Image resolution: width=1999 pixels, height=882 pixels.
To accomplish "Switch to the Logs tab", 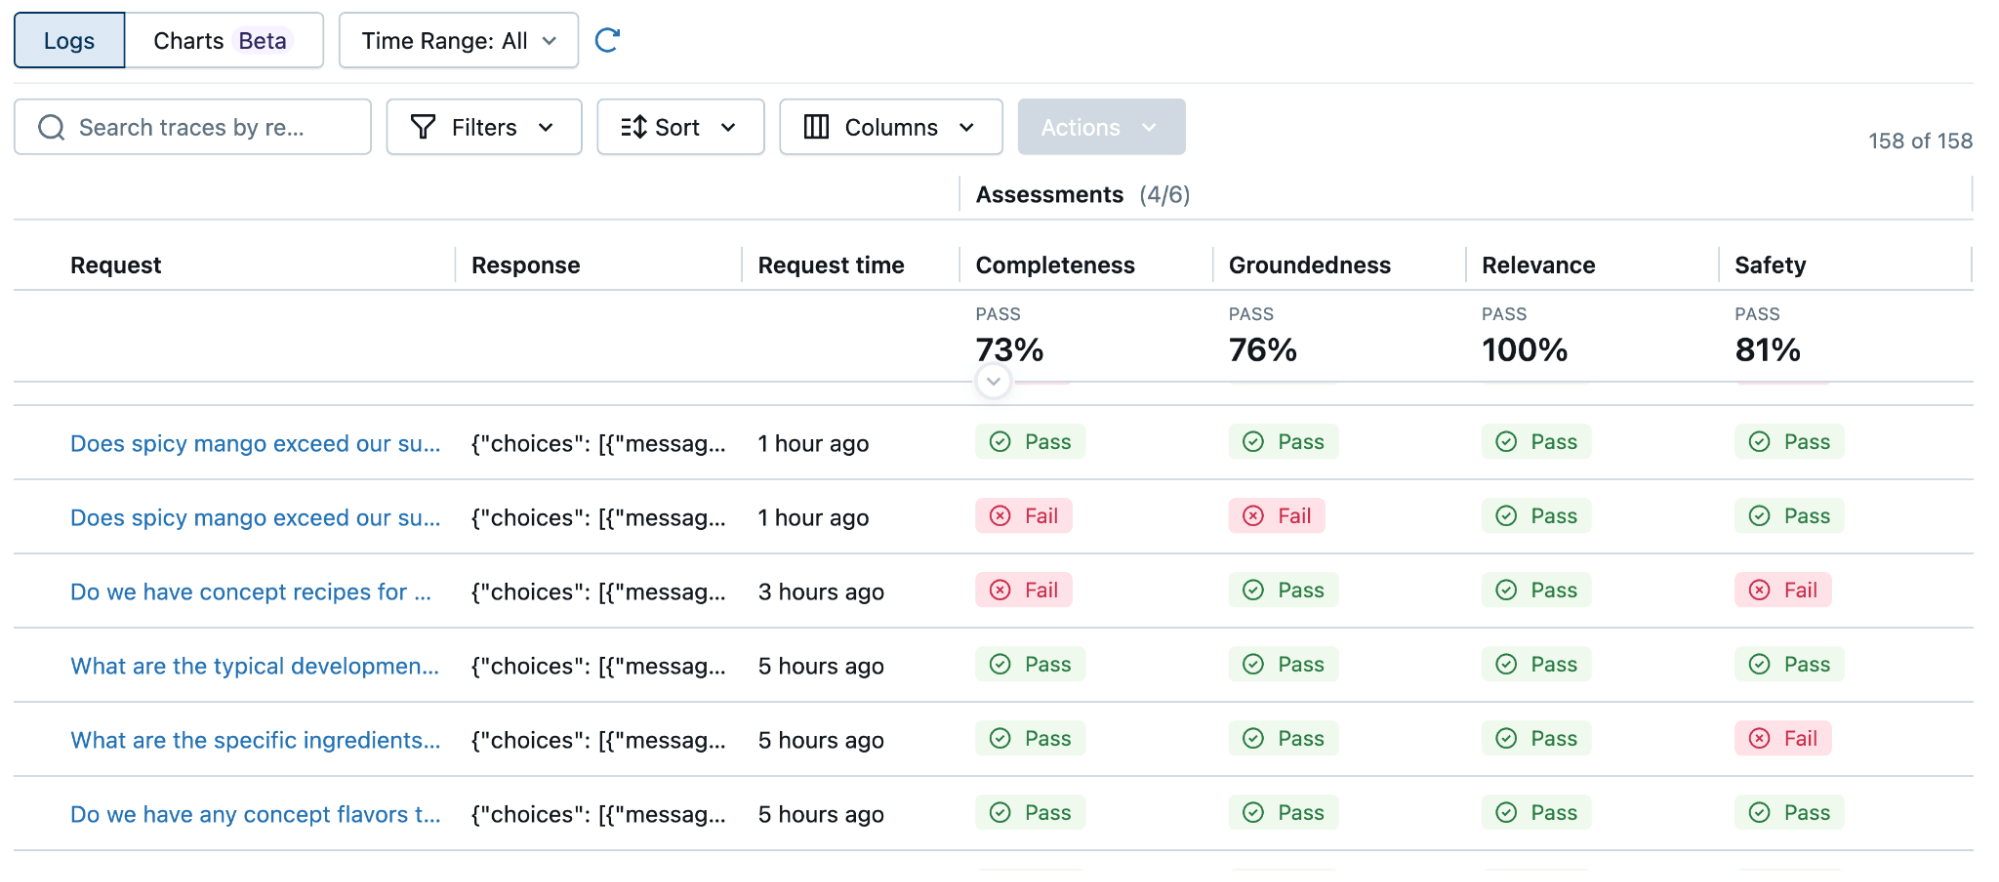I will [69, 41].
